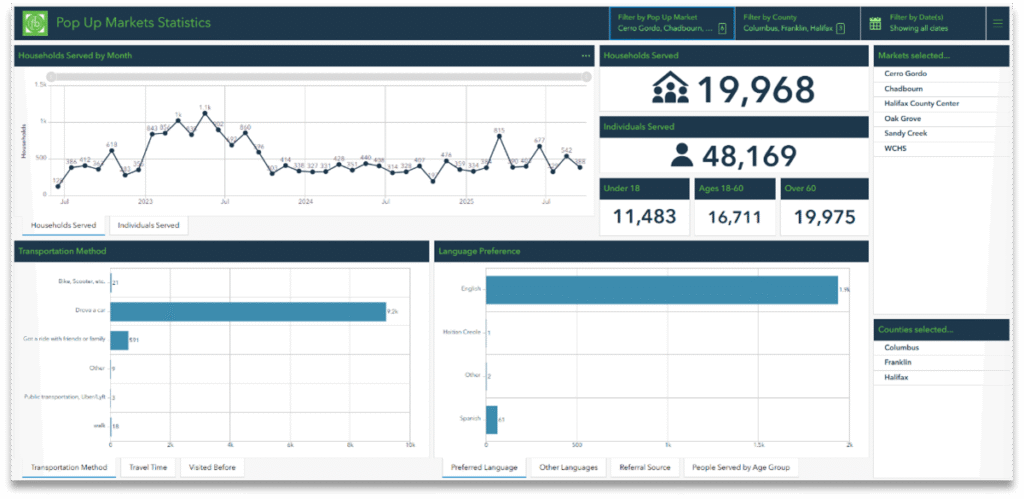Click the person icon beside 48,169
The height and width of the screenshot is (499, 1024).
click(682, 155)
